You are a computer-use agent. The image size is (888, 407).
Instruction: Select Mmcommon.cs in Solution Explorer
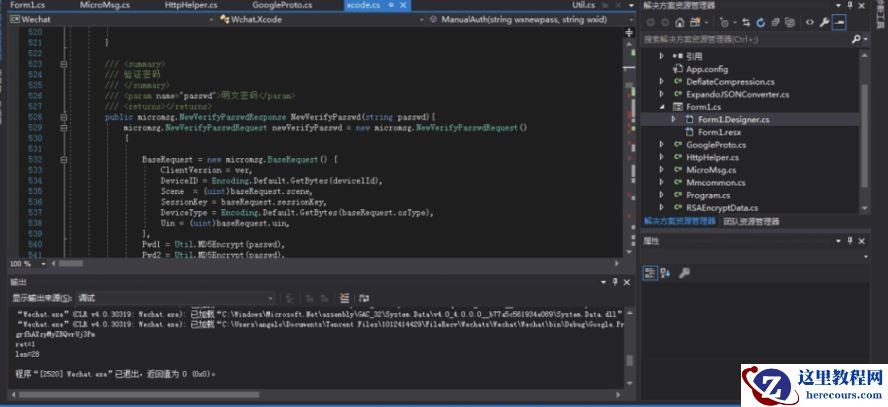point(715,183)
